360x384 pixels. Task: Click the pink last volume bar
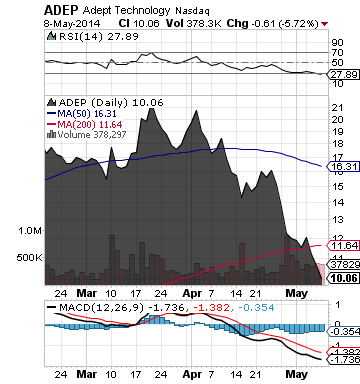321,274
